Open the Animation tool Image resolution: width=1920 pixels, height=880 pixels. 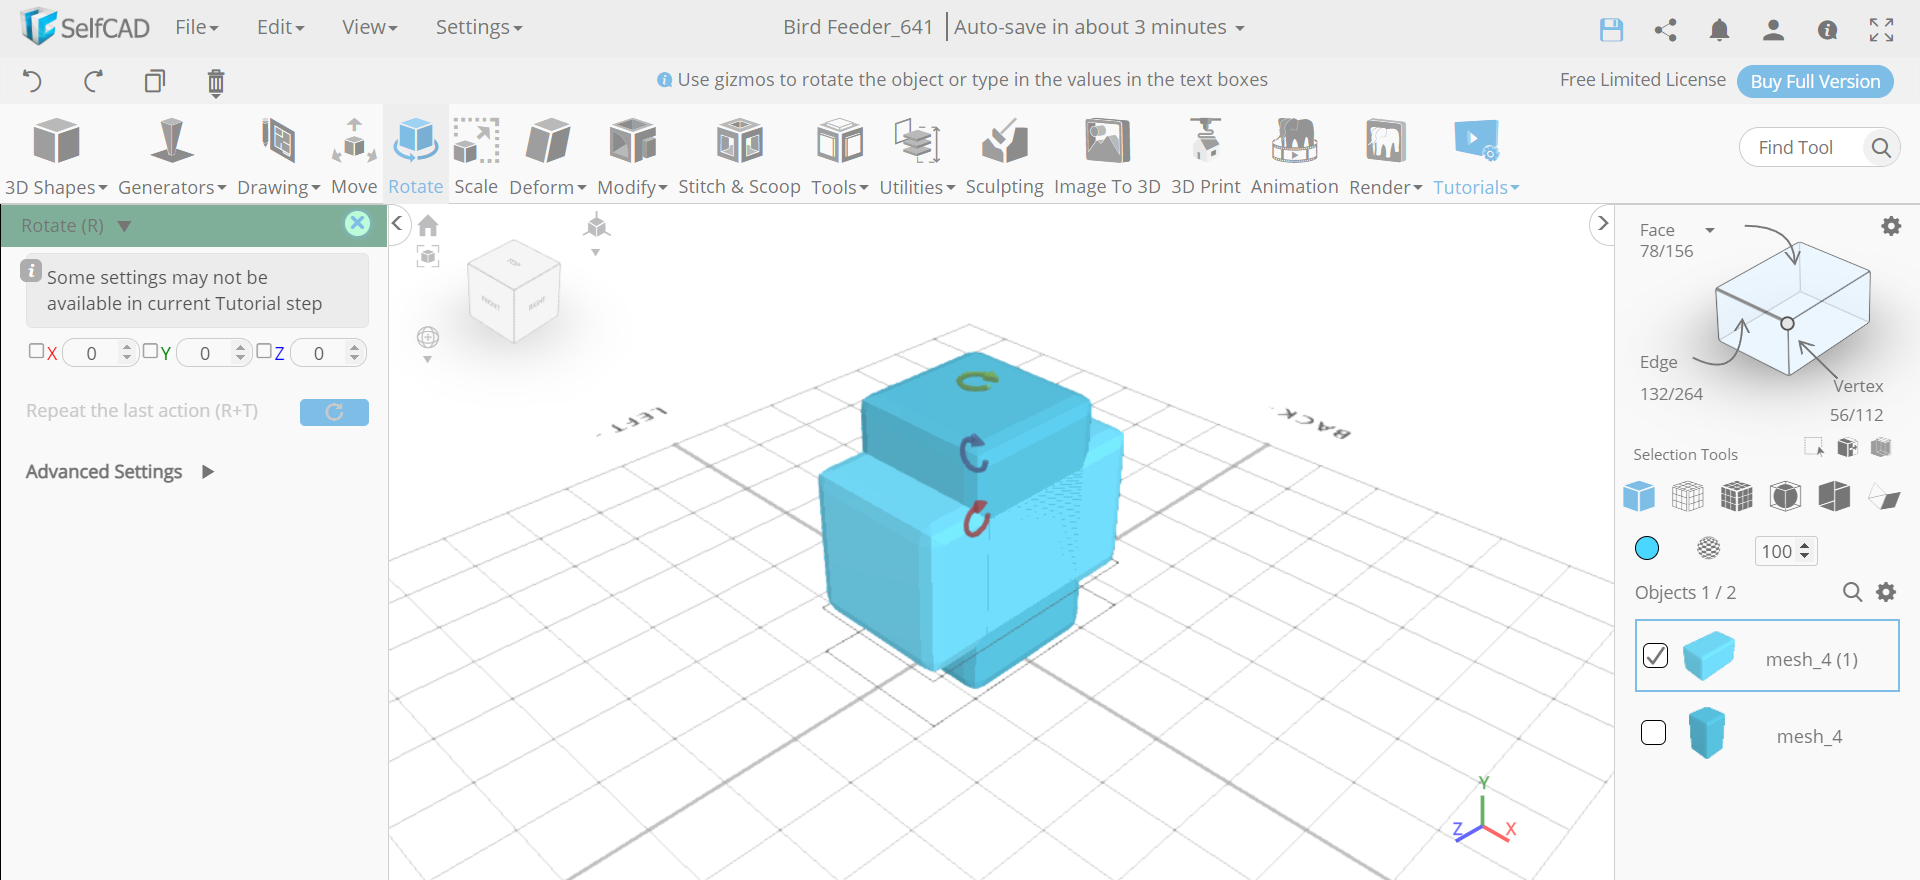pos(1294,157)
